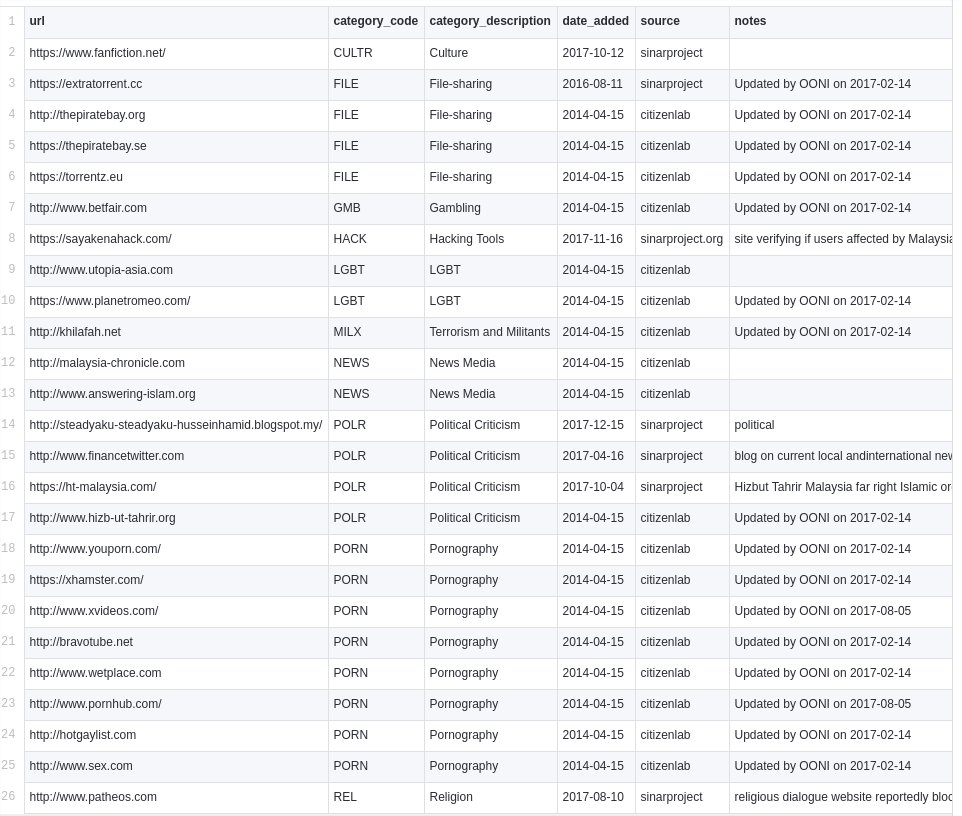962x816 pixels.
Task: Click the site verifying users notes cell
Action: point(841,239)
